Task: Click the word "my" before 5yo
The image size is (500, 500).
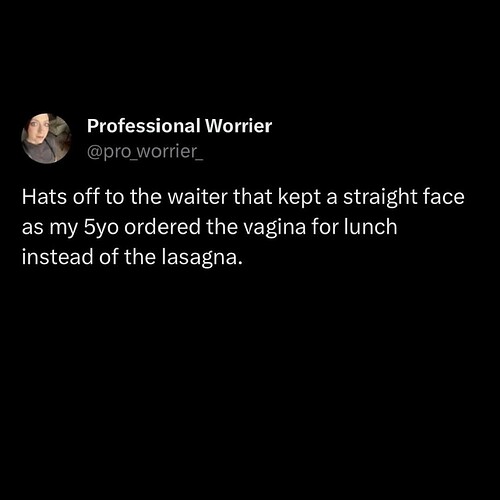Action: [x=63, y=229]
